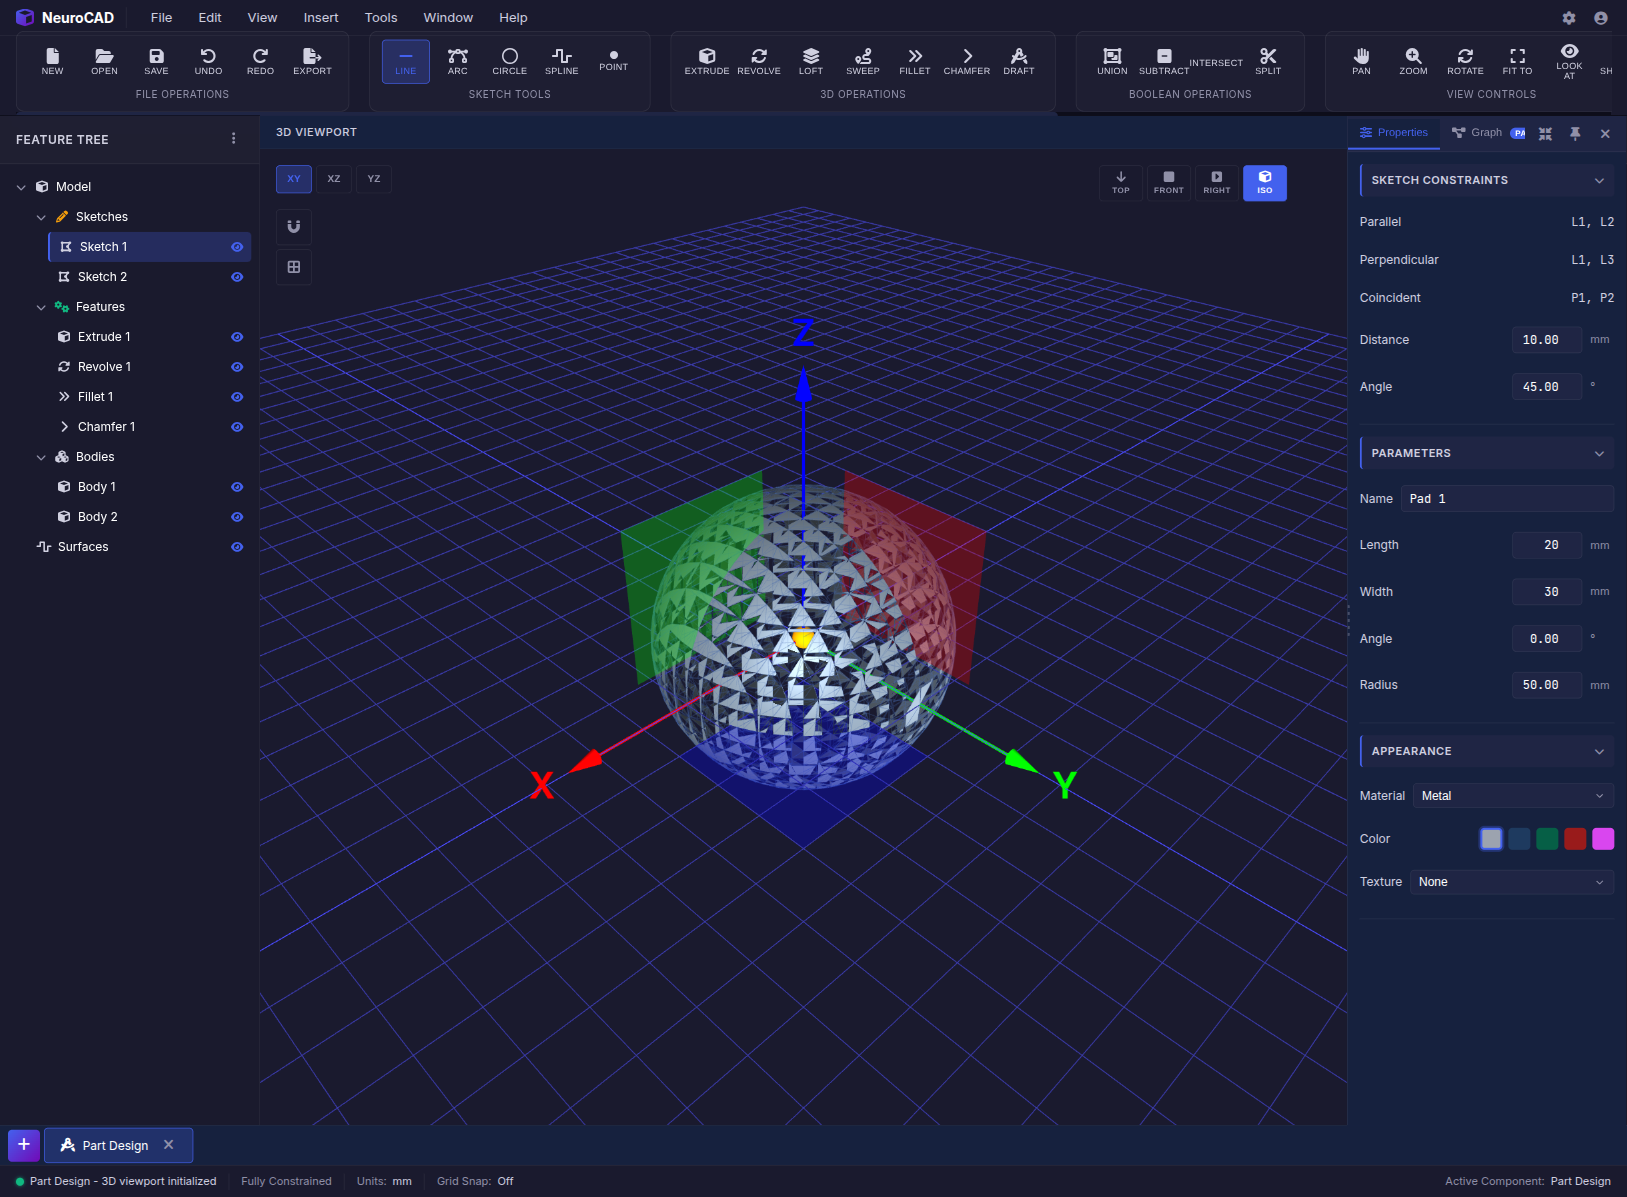This screenshot has width=1627, height=1197.
Task: Open the Revolve 3D operation
Action: 759,61
